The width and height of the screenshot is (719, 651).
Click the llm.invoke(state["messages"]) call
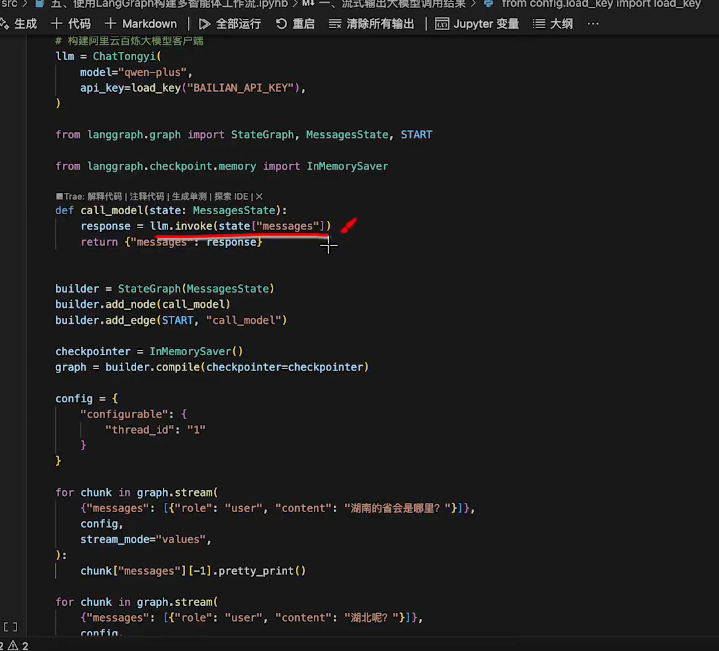click(x=240, y=226)
